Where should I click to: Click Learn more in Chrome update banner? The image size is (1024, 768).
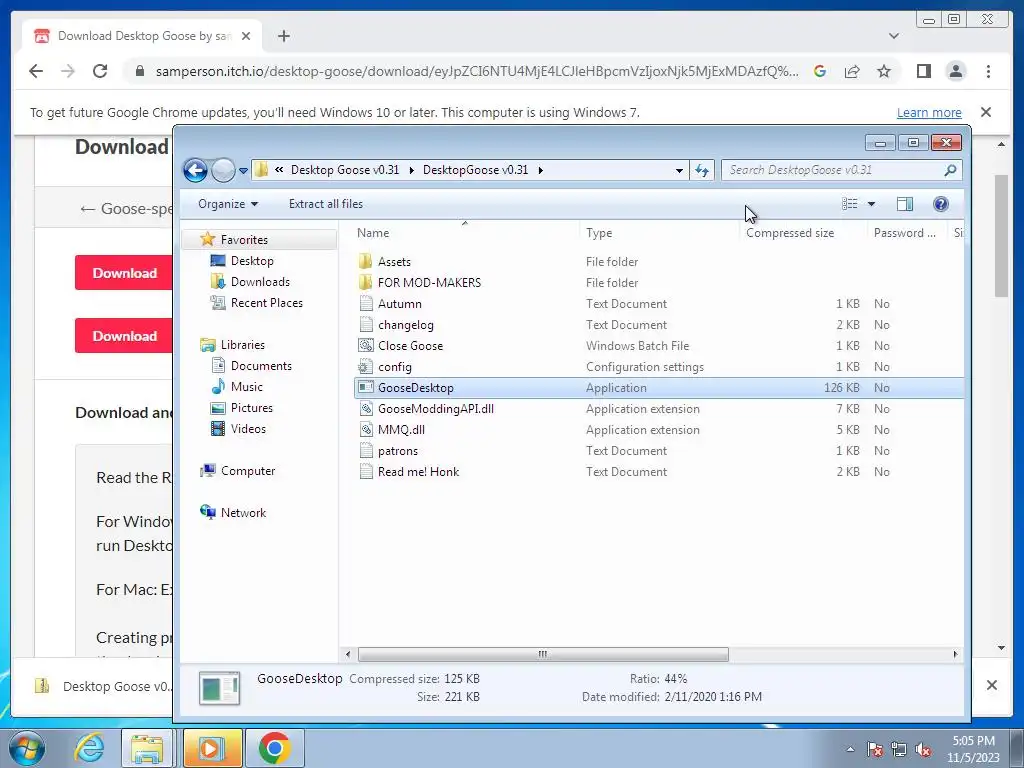click(x=929, y=113)
